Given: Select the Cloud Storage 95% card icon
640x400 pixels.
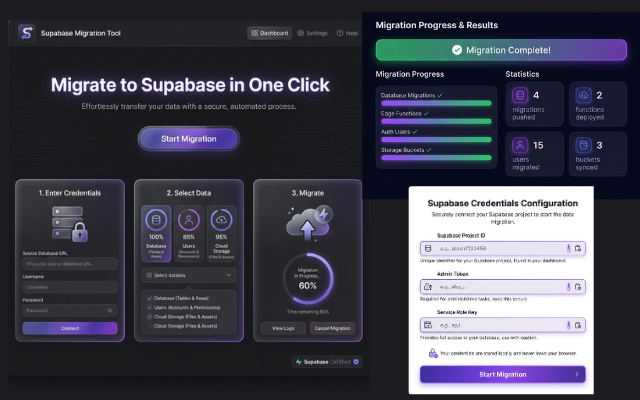Looking at the screenshot, I should 221,220.
